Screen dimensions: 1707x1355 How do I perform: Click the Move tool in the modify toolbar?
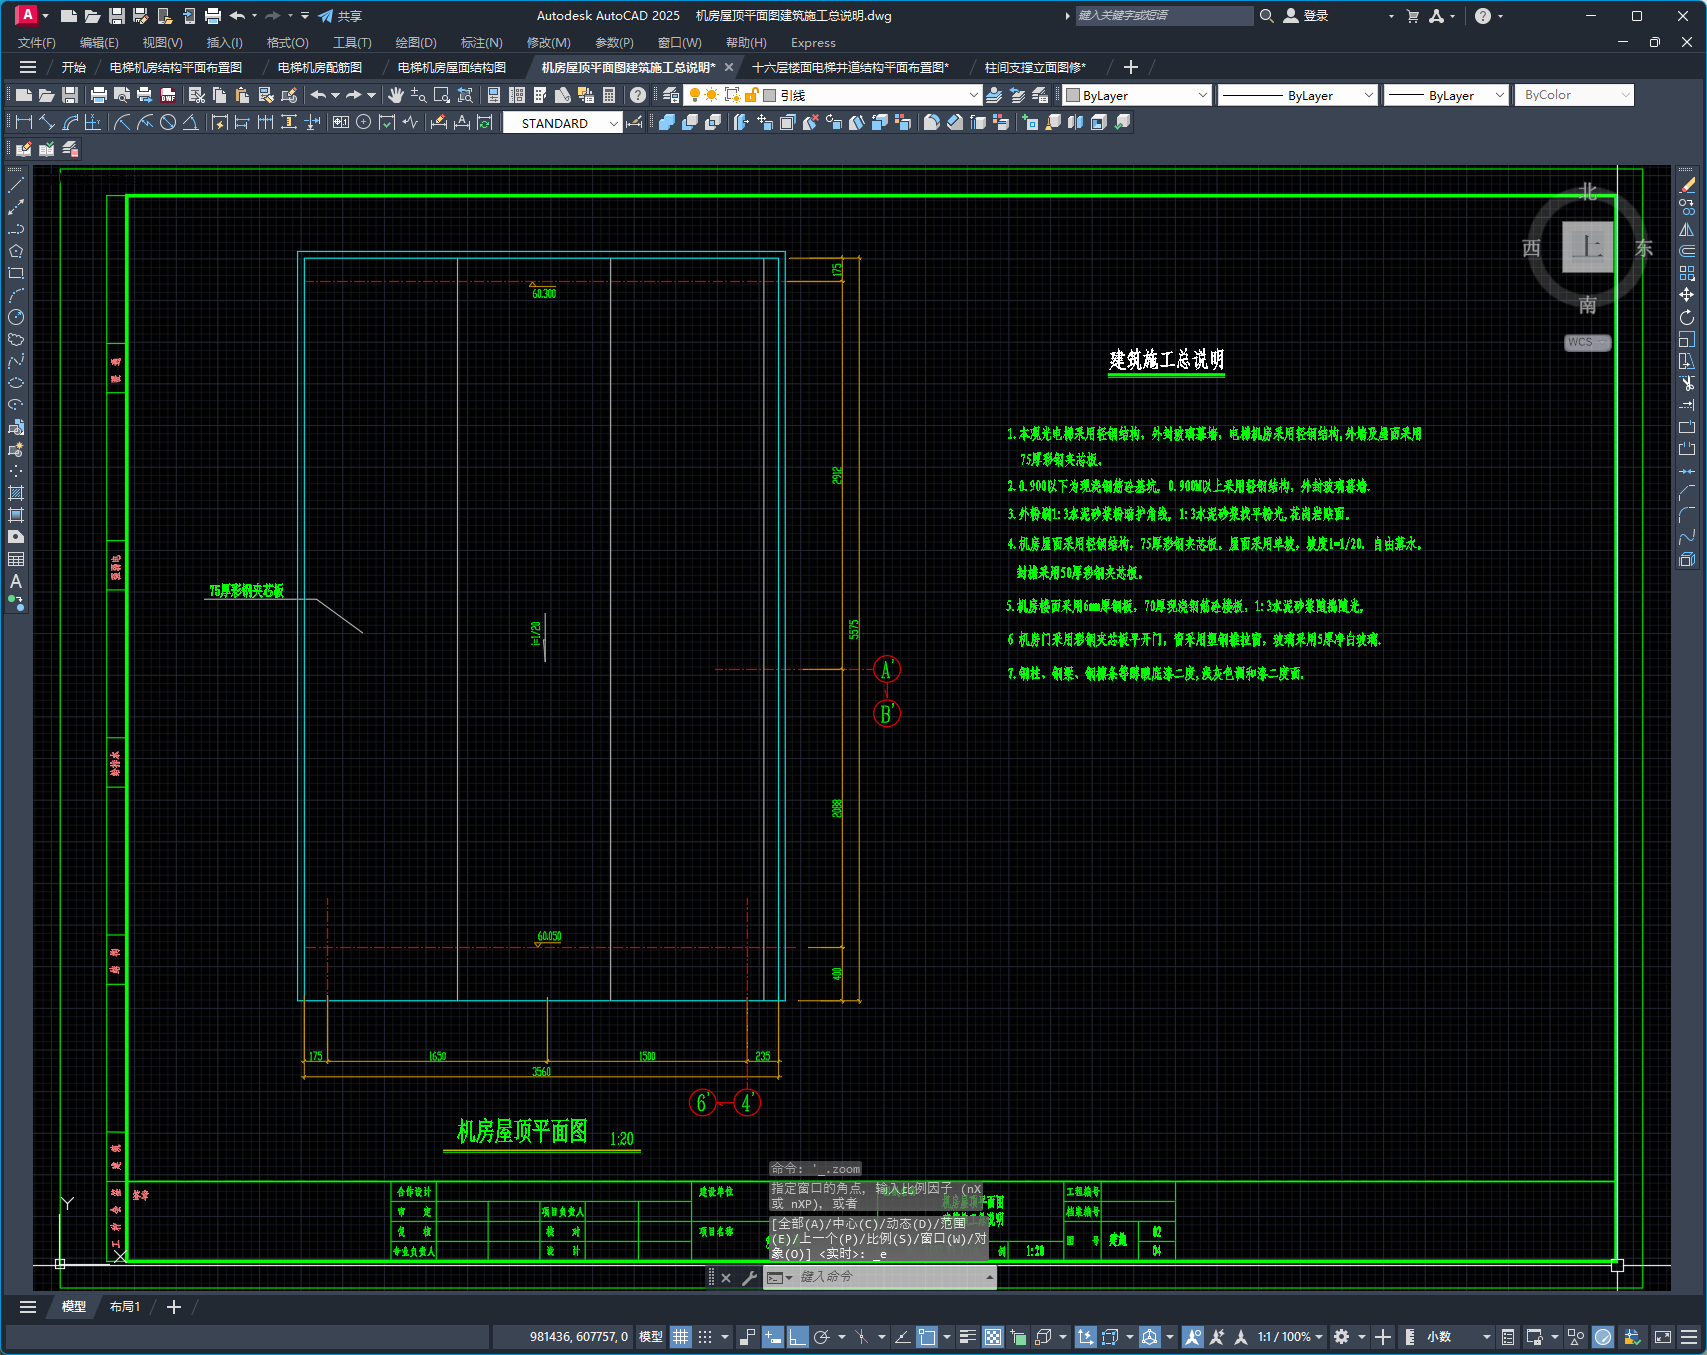point(1687,295)
